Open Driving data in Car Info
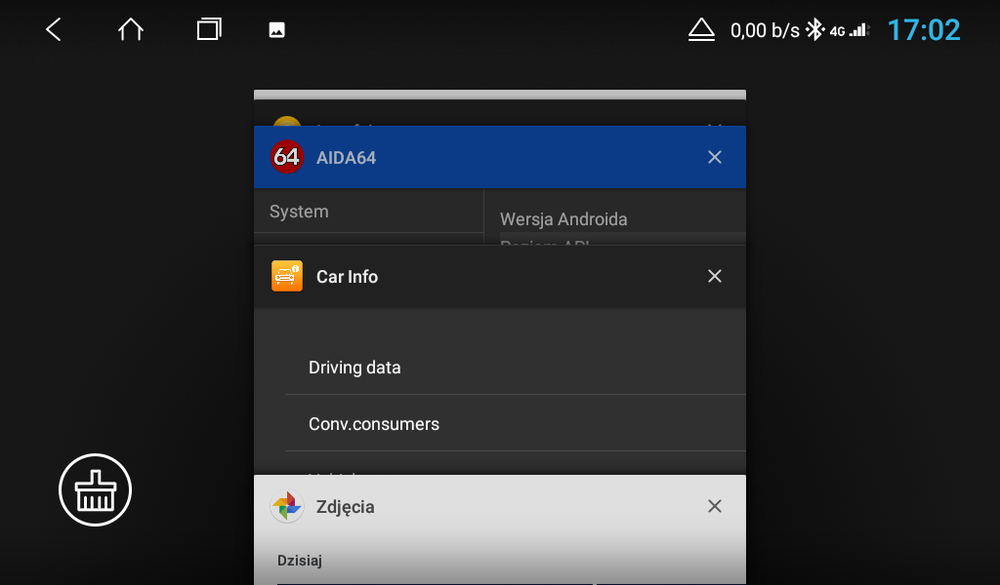 tap(355, 367)
